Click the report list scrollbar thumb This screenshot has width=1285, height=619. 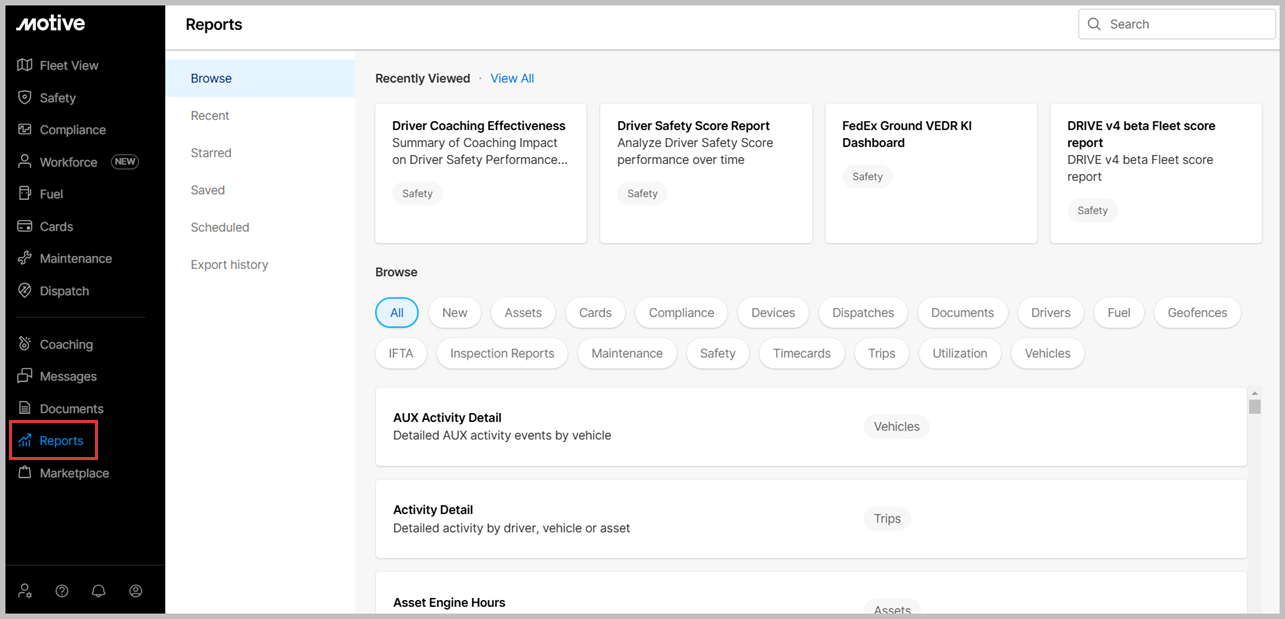(x=1254, y=405)
